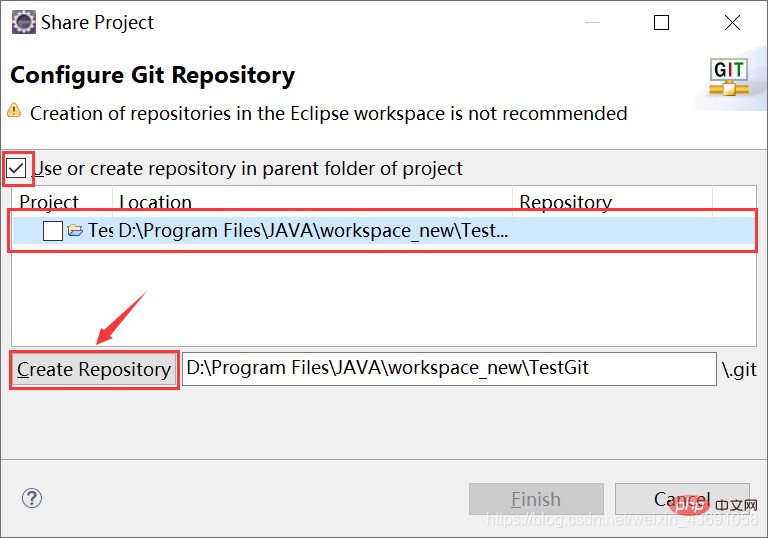
Task: Click the Finish button
Action: click(536, 499)
